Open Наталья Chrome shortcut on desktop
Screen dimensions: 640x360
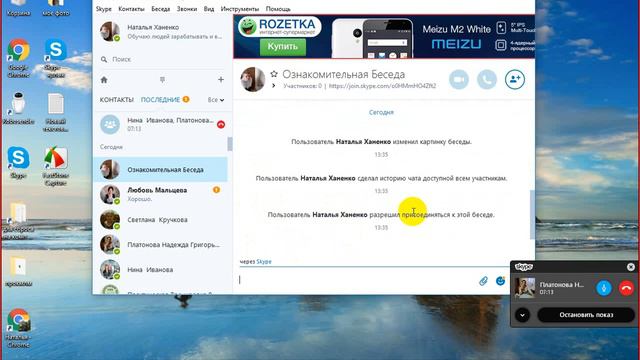click(18, 329)
